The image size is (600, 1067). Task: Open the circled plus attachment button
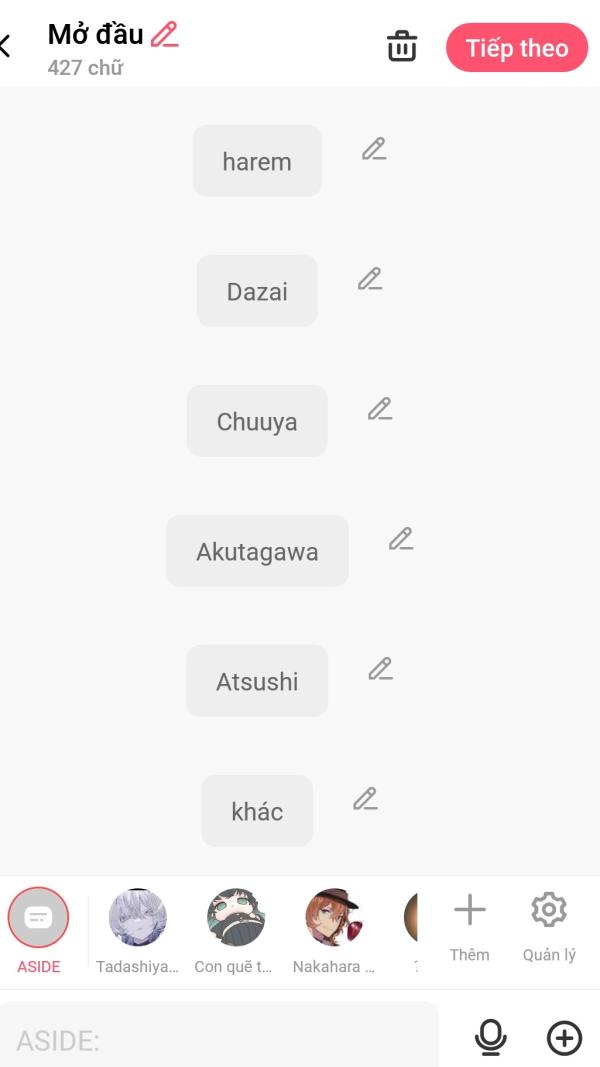[x=565, y=1038]
